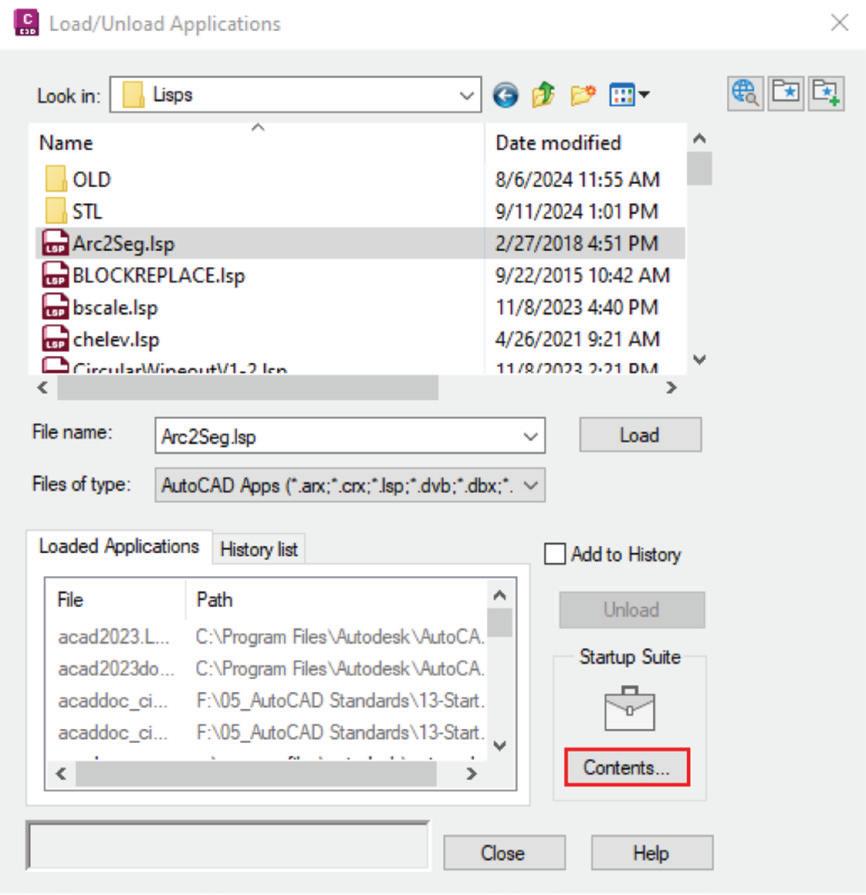
Task: Click the chelev.lsp file icon
Action: coord(55,339)
